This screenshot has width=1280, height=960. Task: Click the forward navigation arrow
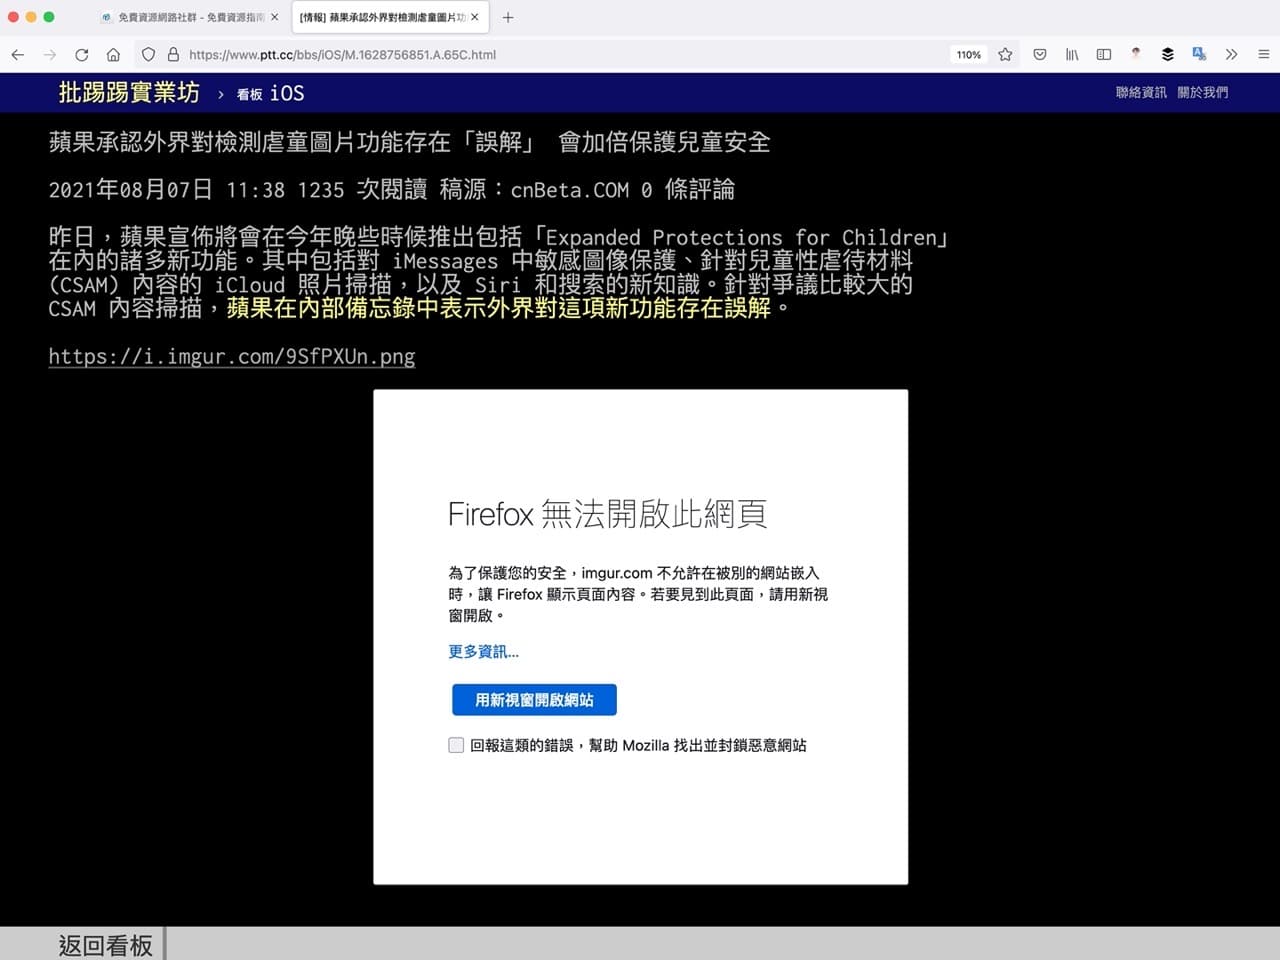(x=49, y=54)
